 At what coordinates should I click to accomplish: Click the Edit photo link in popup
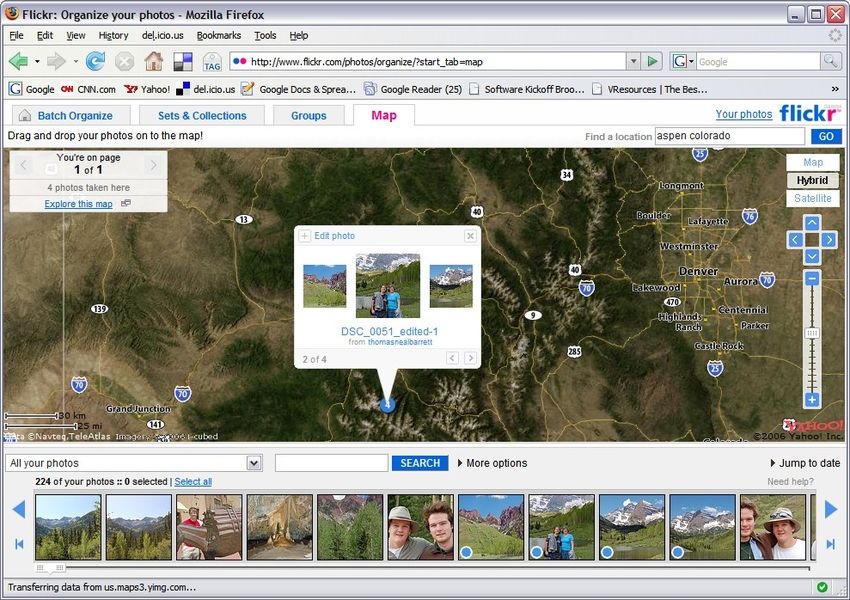(x=334, y=236)
